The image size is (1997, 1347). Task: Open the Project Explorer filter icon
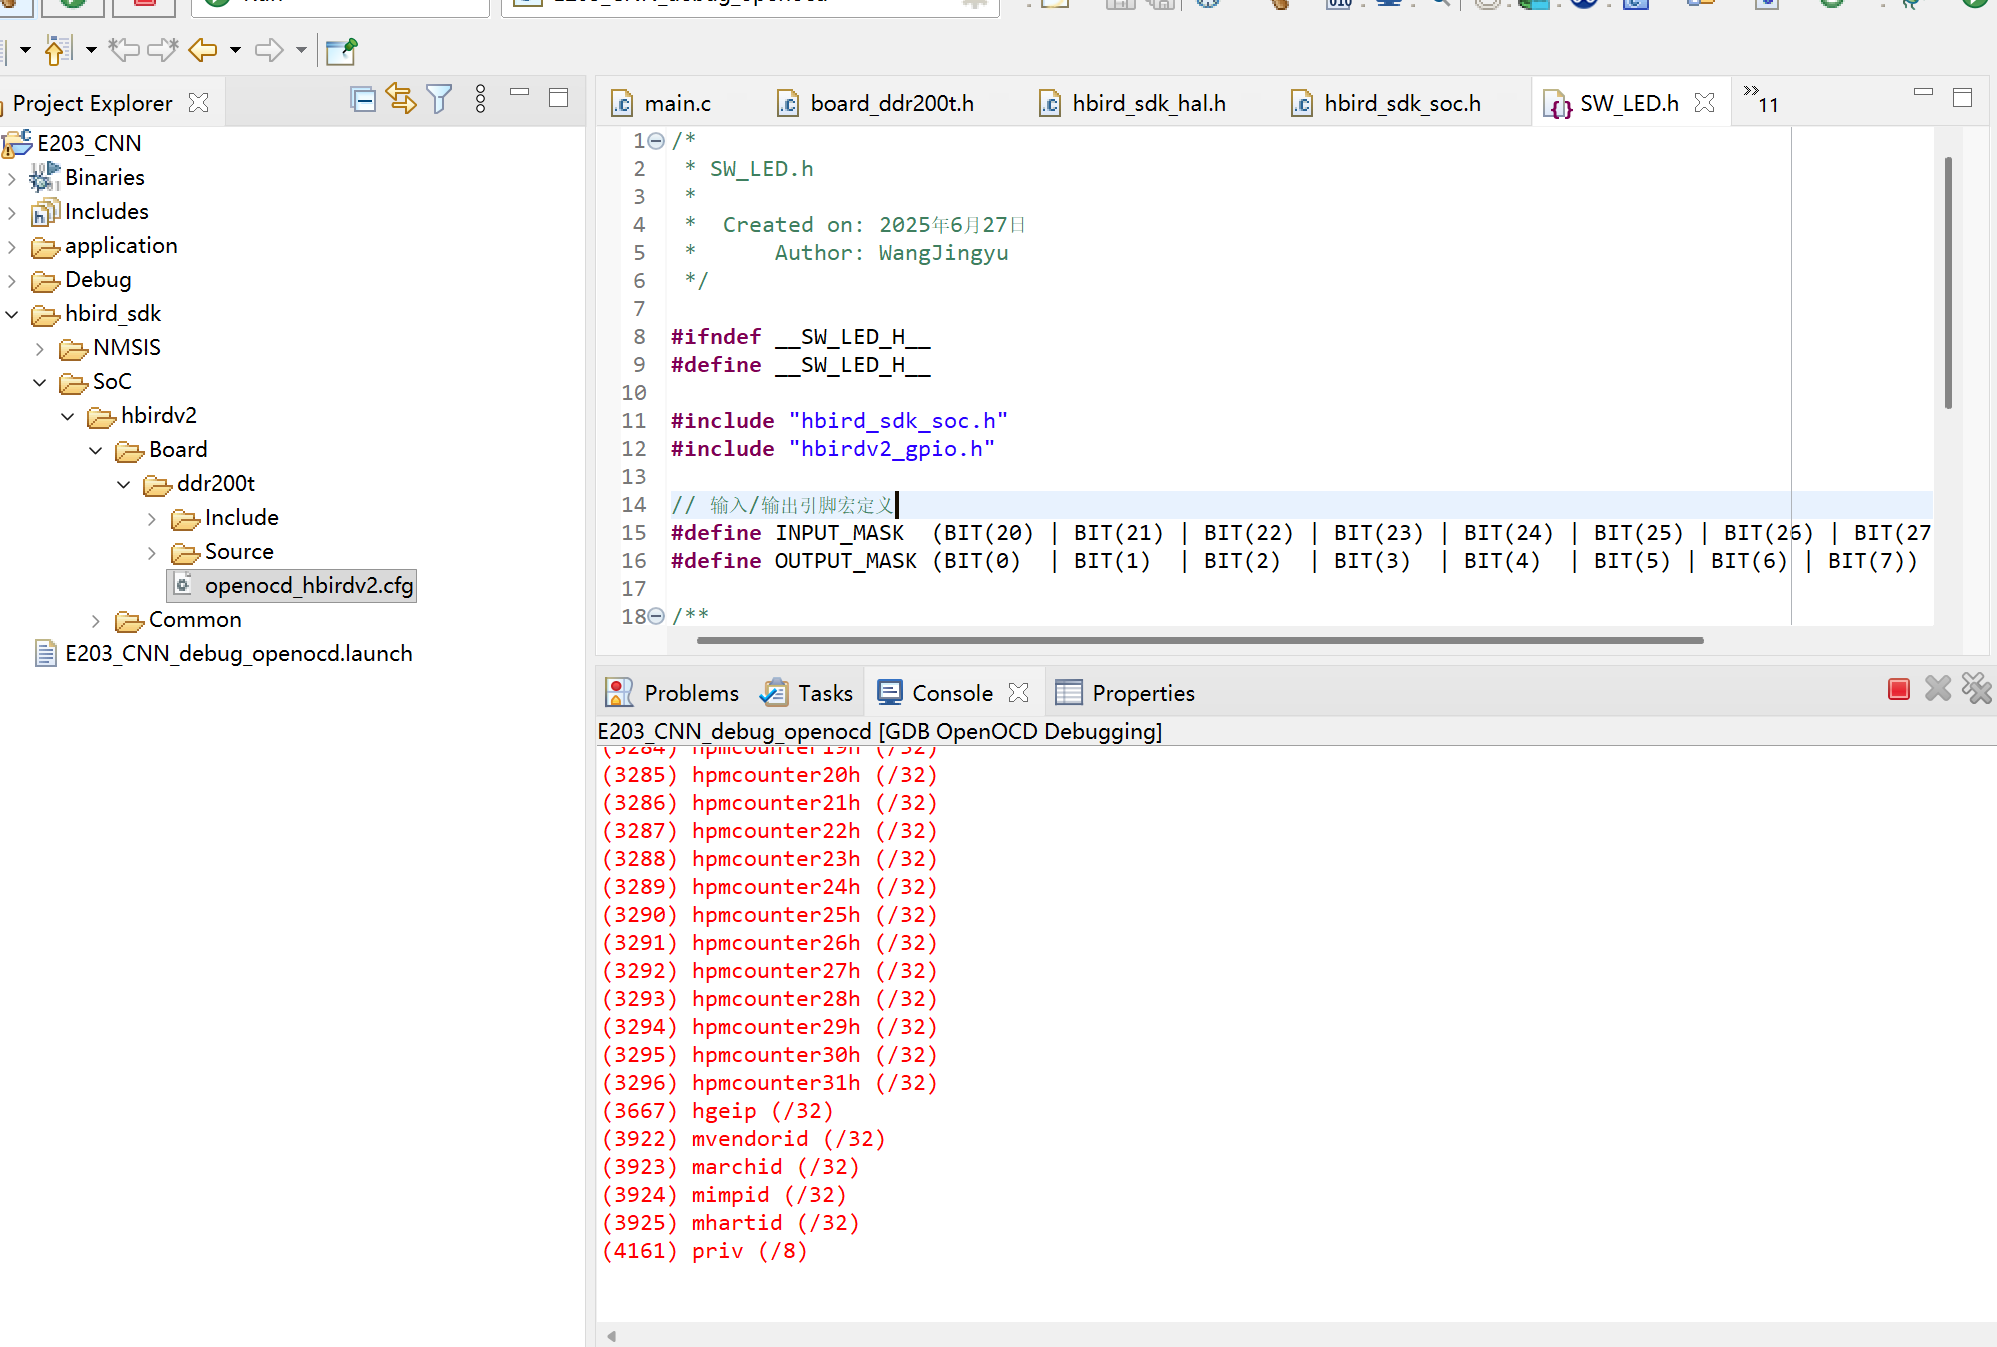439,99
